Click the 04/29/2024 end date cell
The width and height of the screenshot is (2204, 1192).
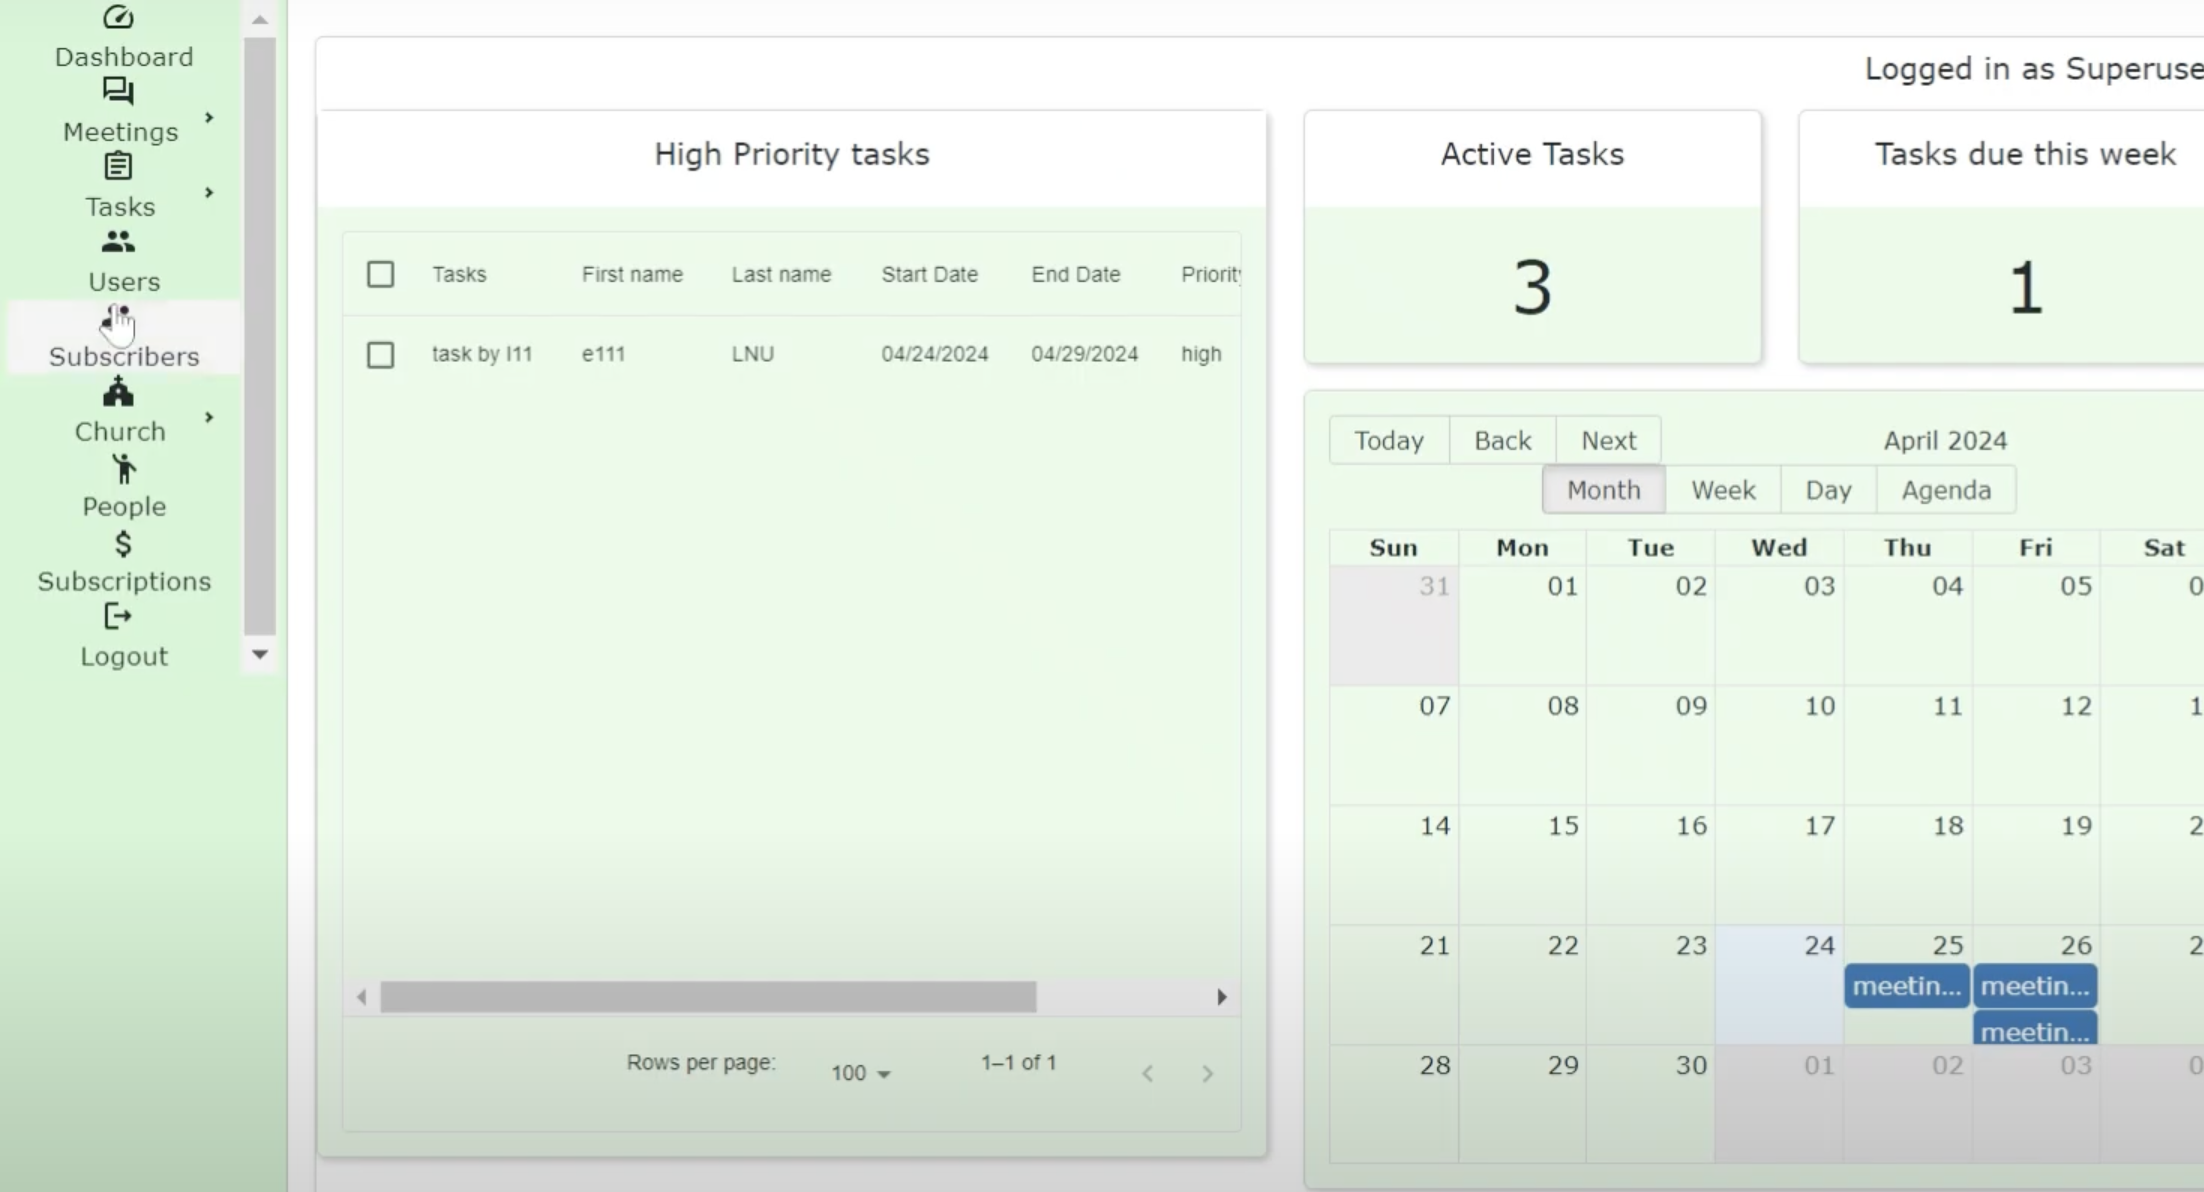pos(1085,354)
